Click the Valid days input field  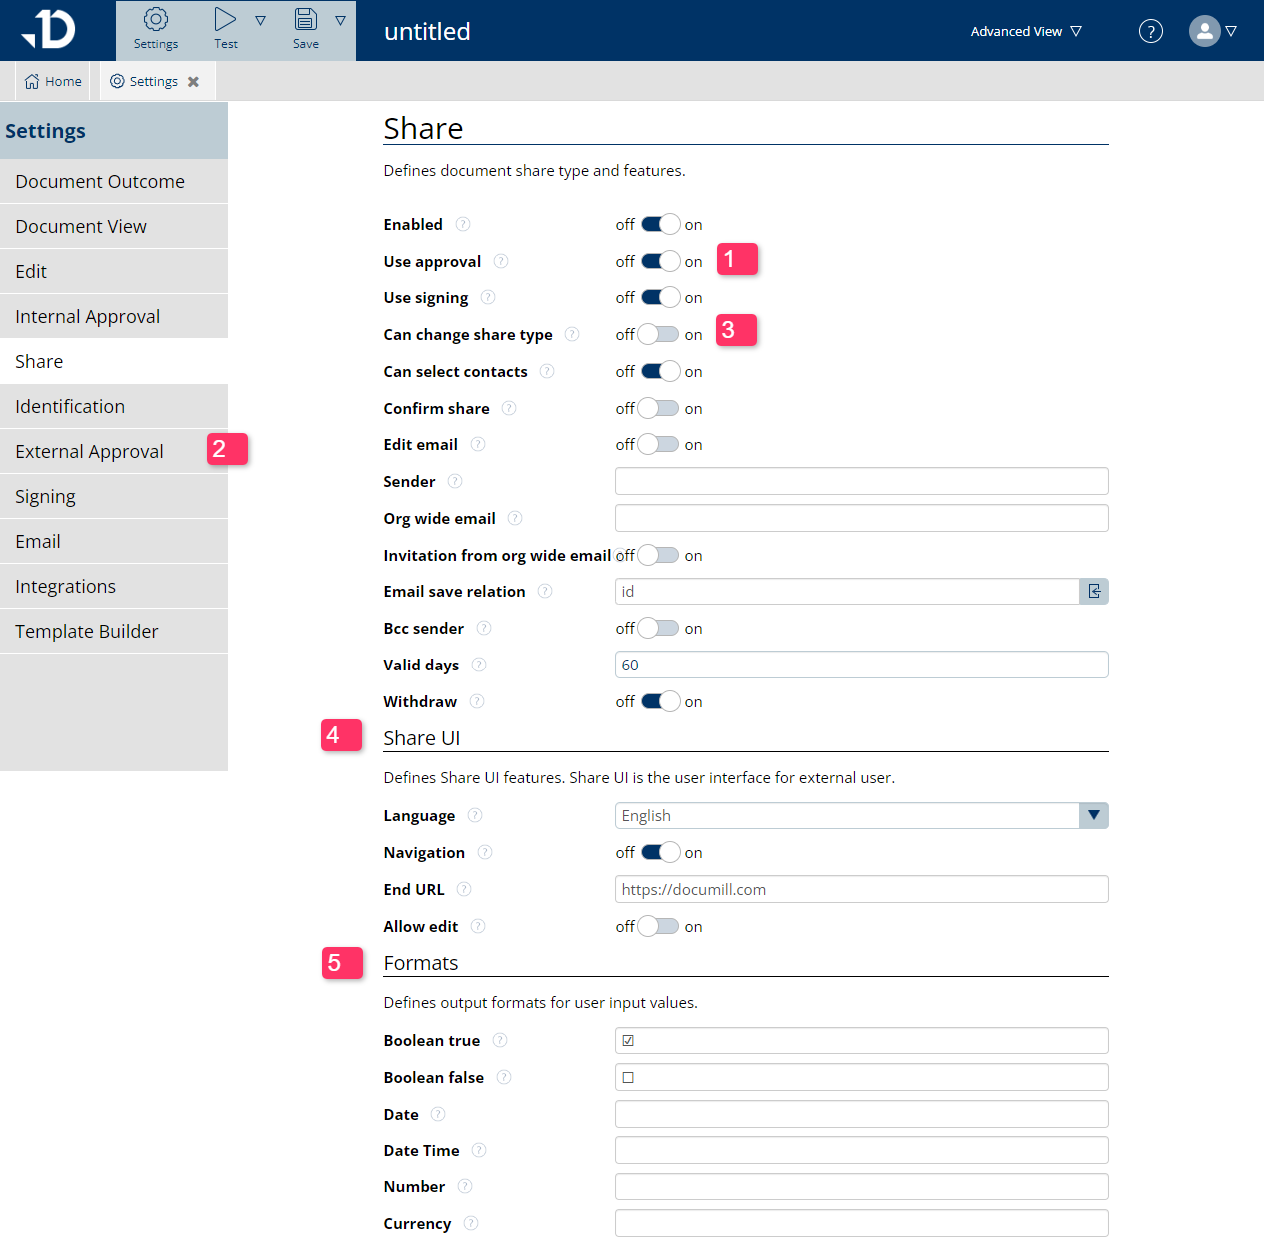pyautogui.click(x=861, y=665)
